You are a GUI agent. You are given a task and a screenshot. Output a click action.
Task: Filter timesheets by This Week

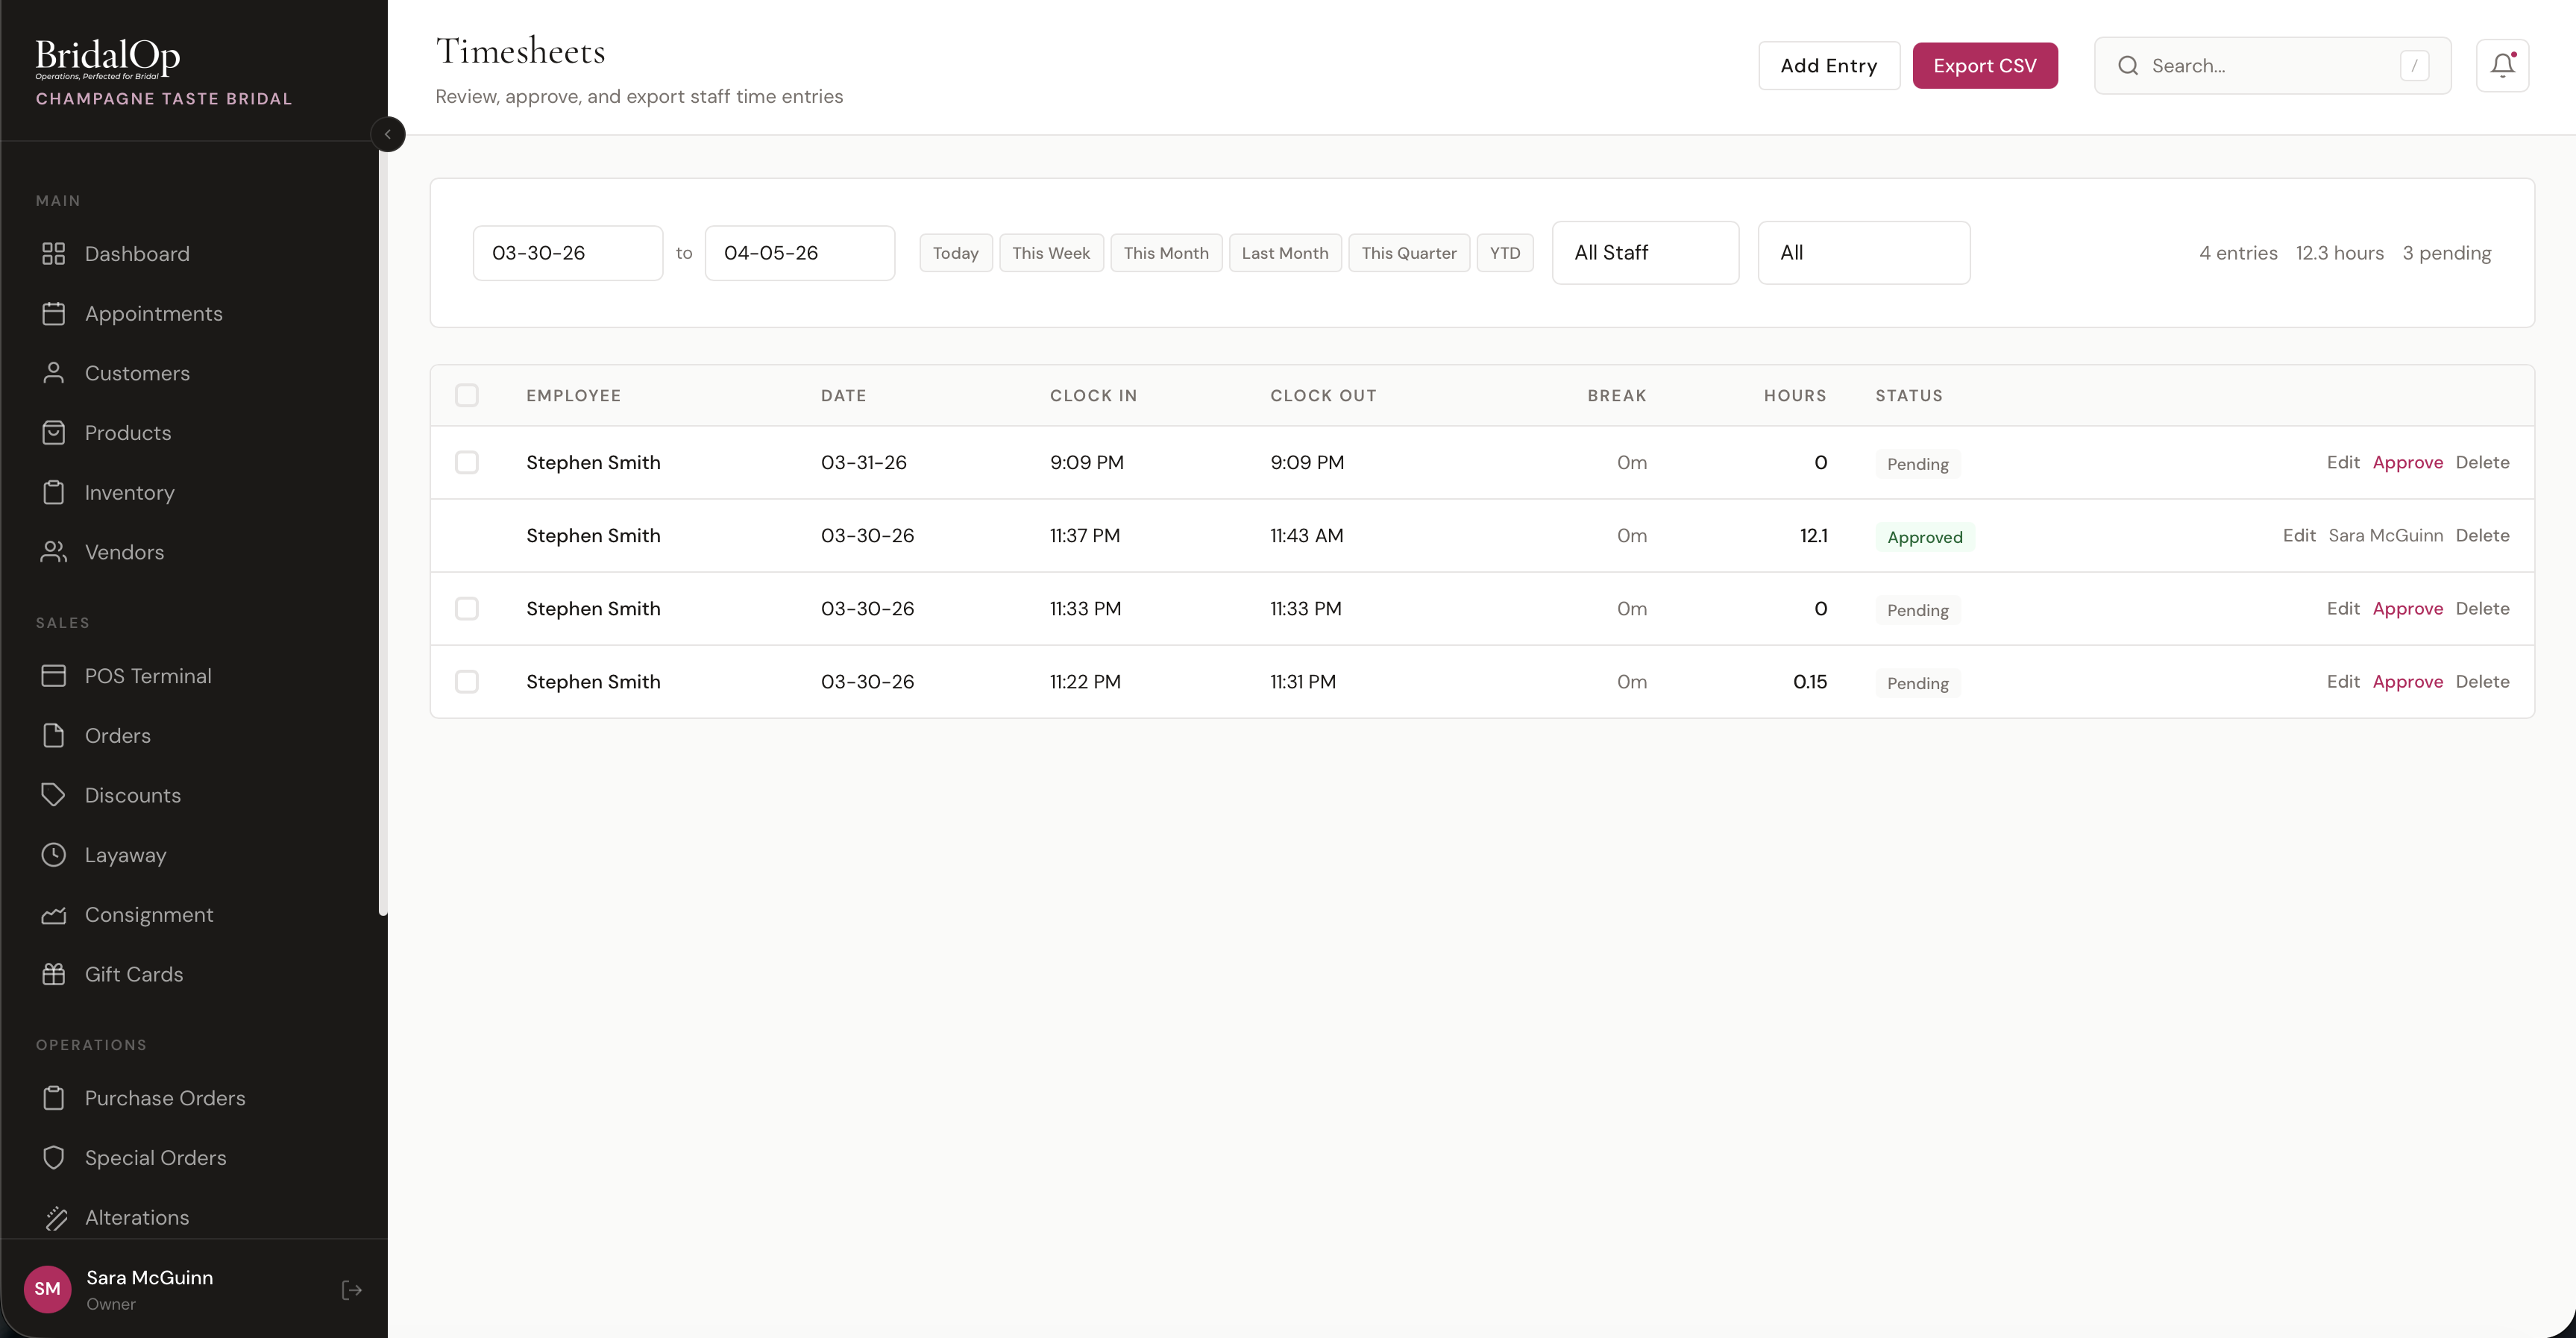pos(1051,253)
